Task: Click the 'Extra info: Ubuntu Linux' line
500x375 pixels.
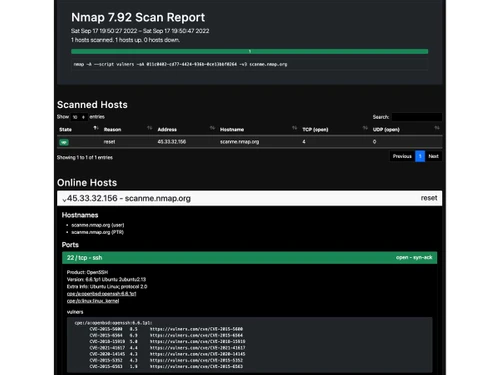Action: tap(107, 287)
